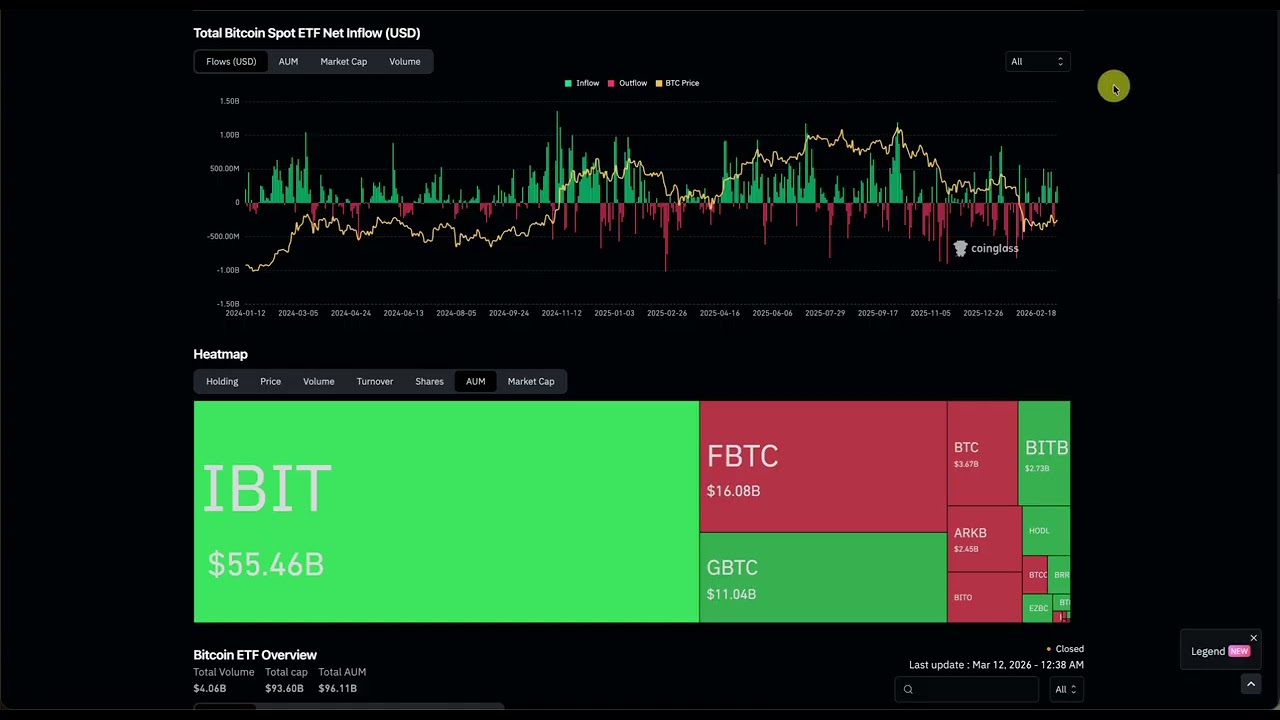Select Shares heatmap tab
1280x720 pixels.
429,381
